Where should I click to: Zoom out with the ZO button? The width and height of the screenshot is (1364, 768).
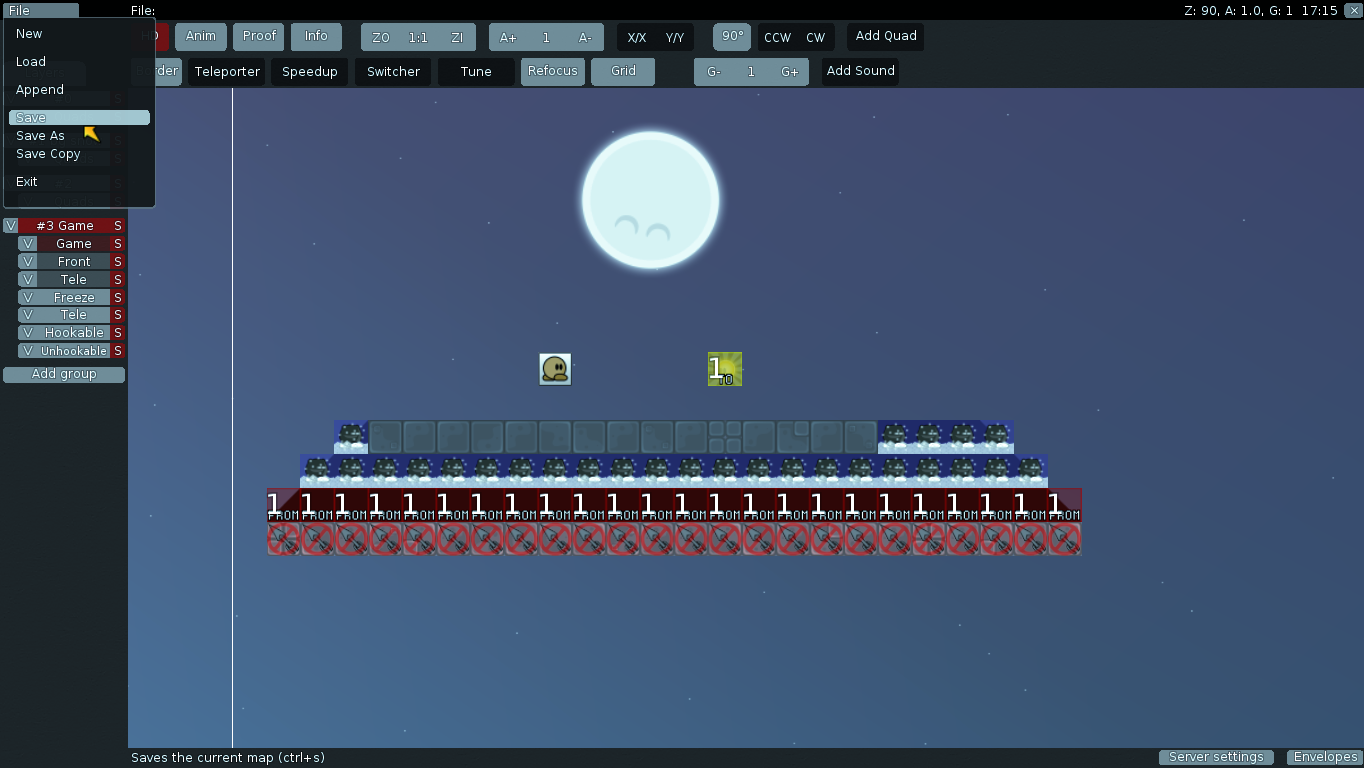(380, 37)
